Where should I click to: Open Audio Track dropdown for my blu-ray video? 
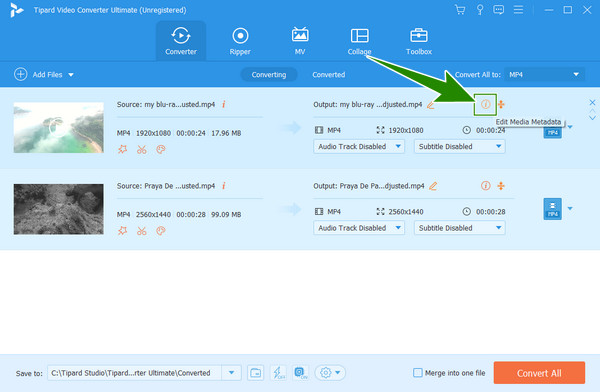(x=359, y=146)
